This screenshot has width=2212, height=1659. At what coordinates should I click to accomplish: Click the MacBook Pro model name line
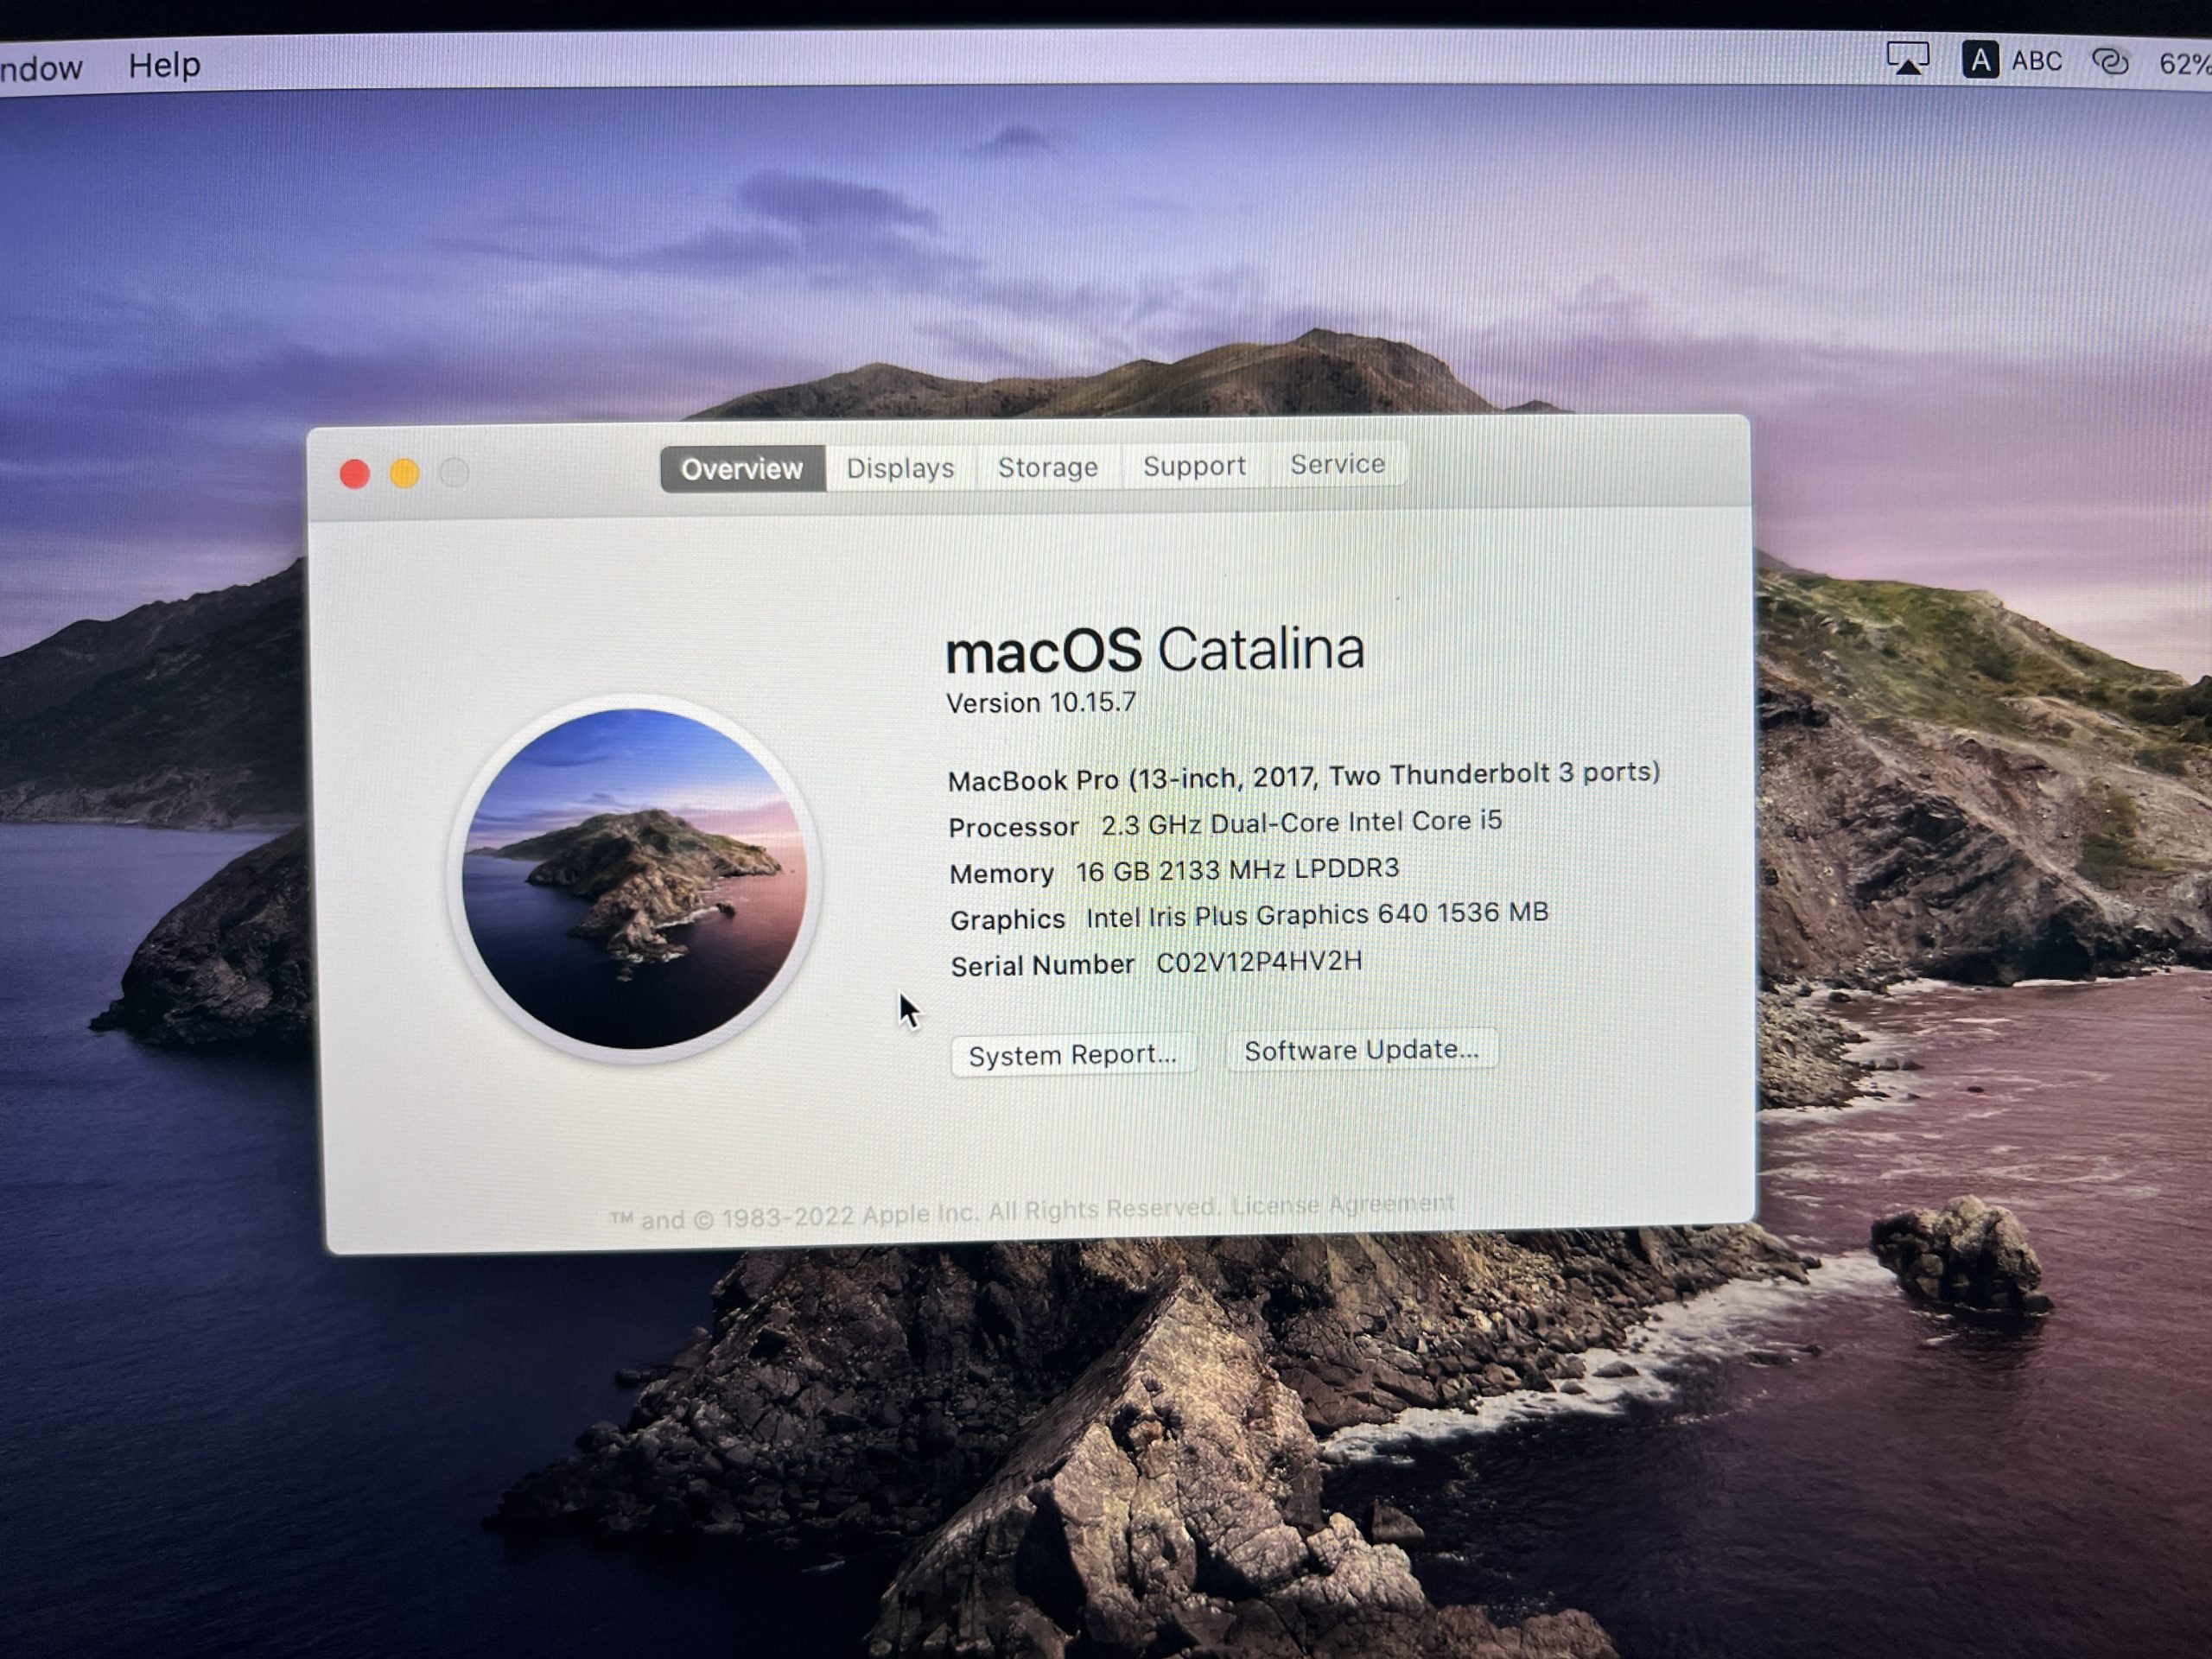click(x=1304, y=776)
